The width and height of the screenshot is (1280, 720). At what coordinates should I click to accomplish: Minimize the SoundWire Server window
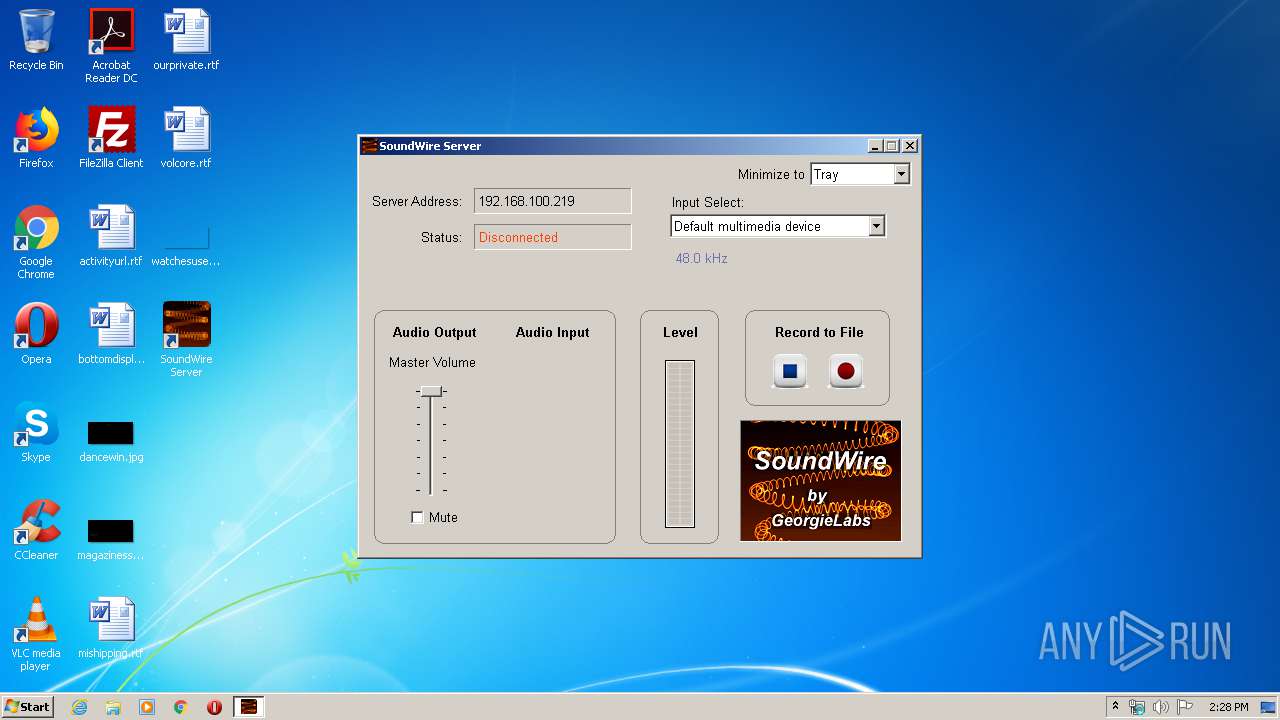876,146
